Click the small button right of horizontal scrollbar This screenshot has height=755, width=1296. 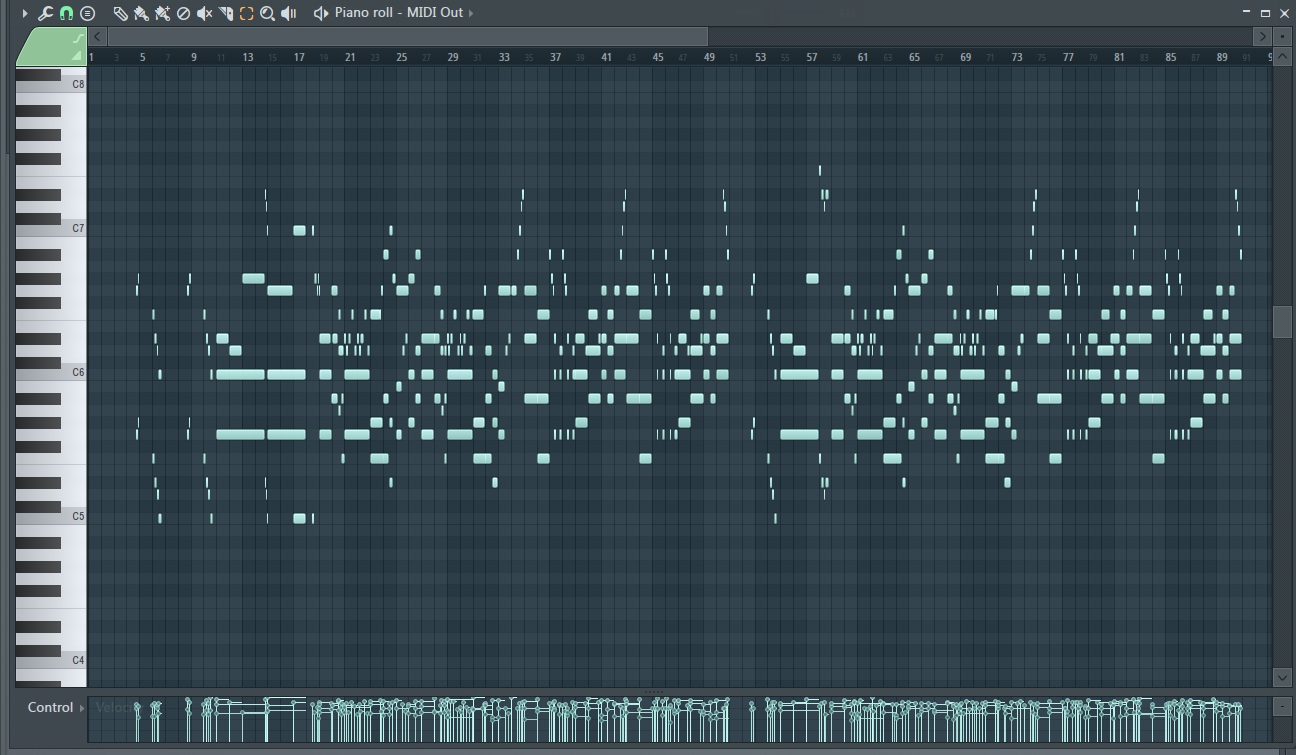(x=1282, y=37)
